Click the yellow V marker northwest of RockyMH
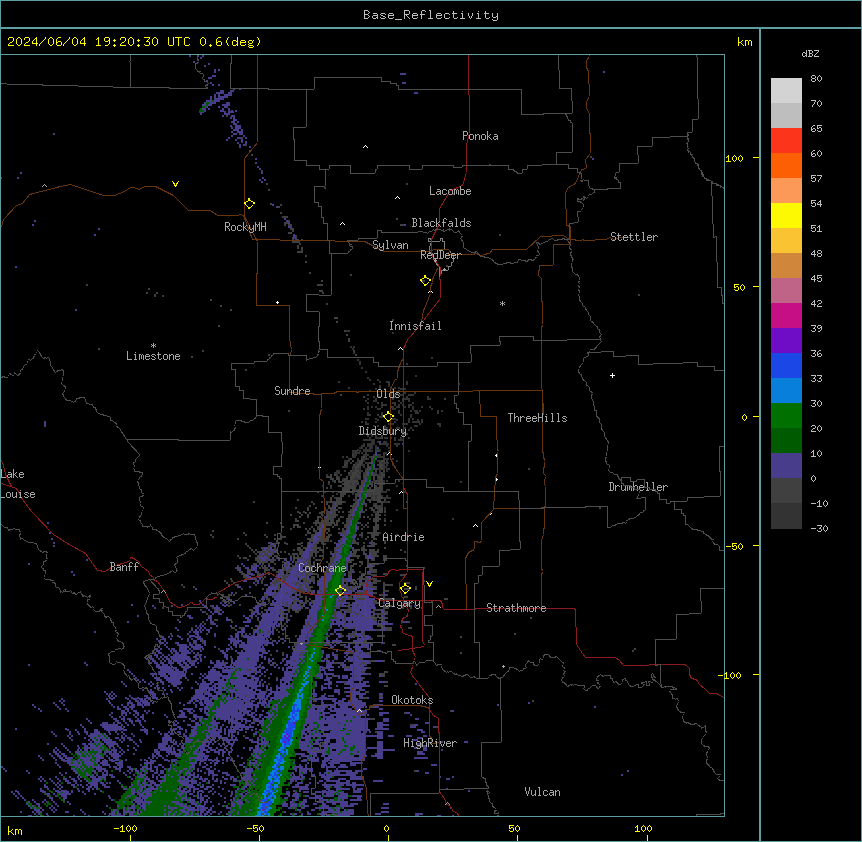Image resolution: width=862 pixels, height=842 pixels. point(175,184)
